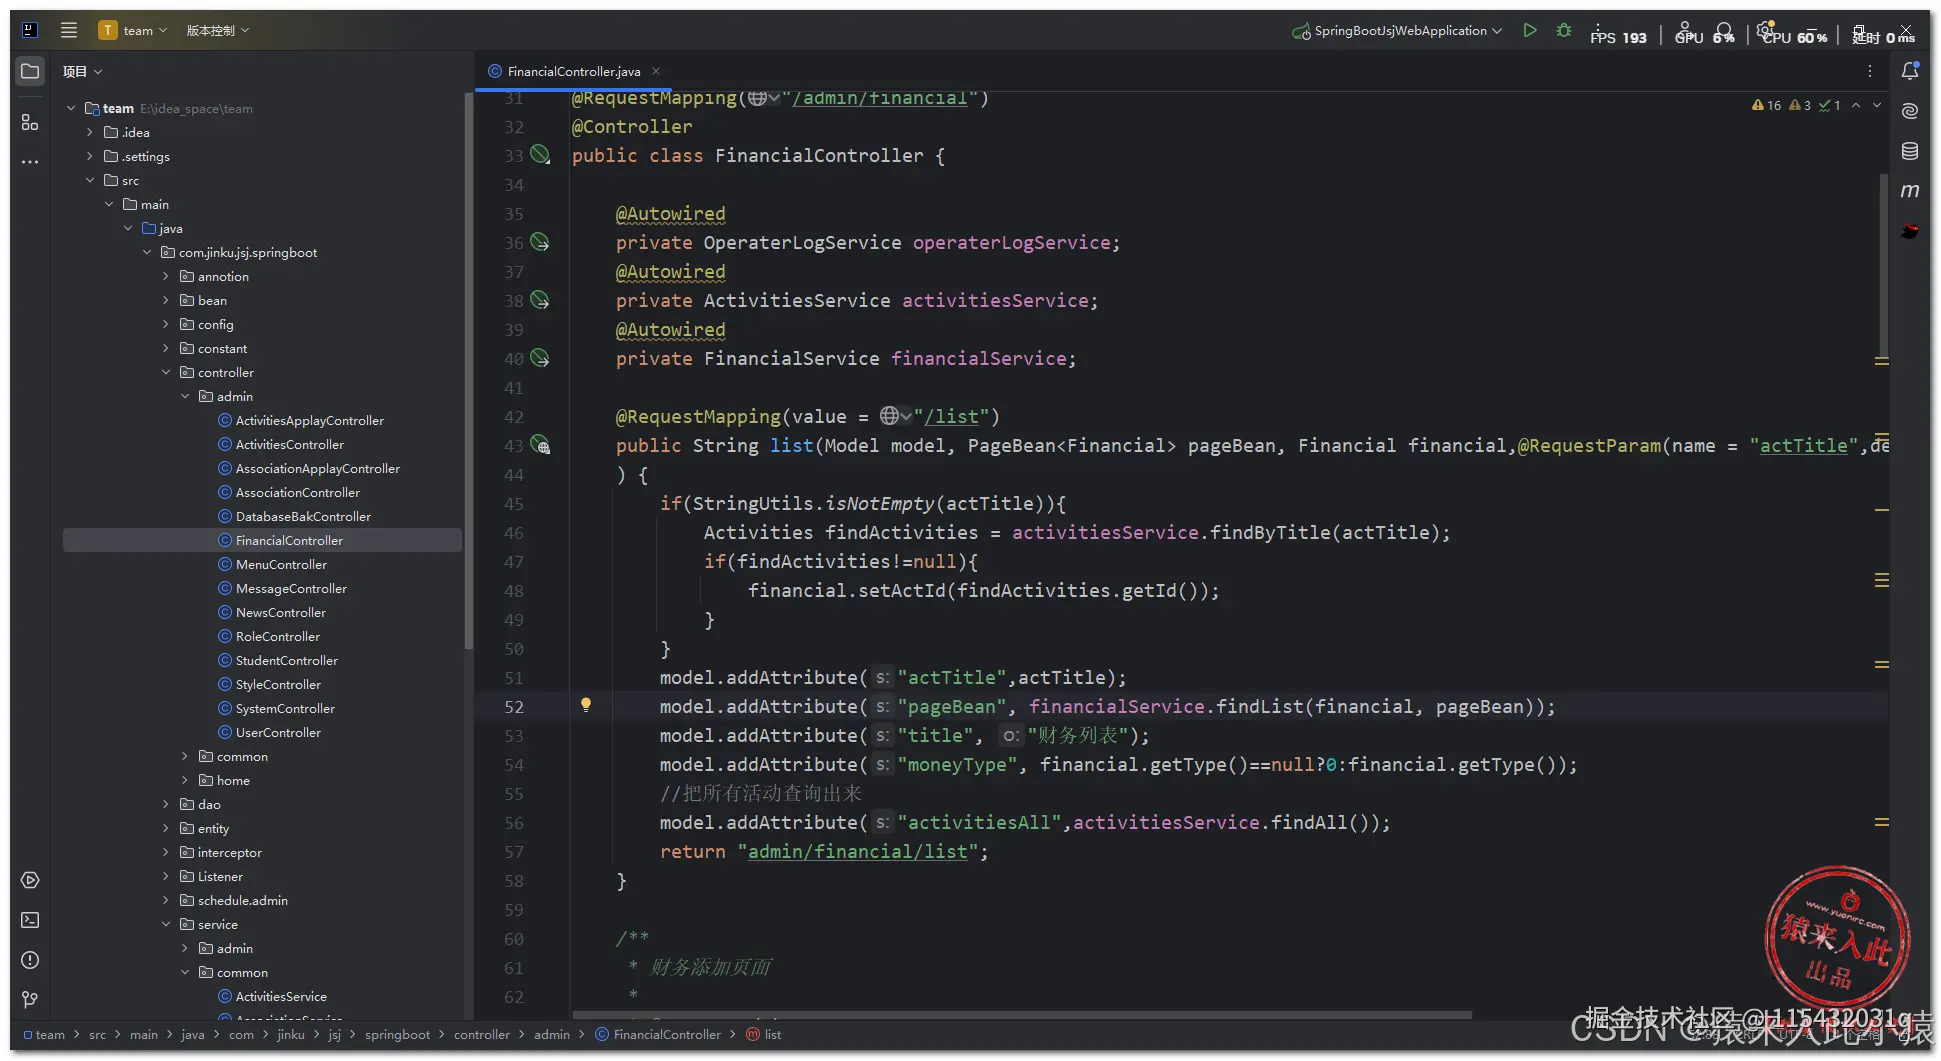The width and height of the screenshot is (1941, 1061).
Task: Go to previous highlighted error arrow
Action: [x=1856, y=105]
